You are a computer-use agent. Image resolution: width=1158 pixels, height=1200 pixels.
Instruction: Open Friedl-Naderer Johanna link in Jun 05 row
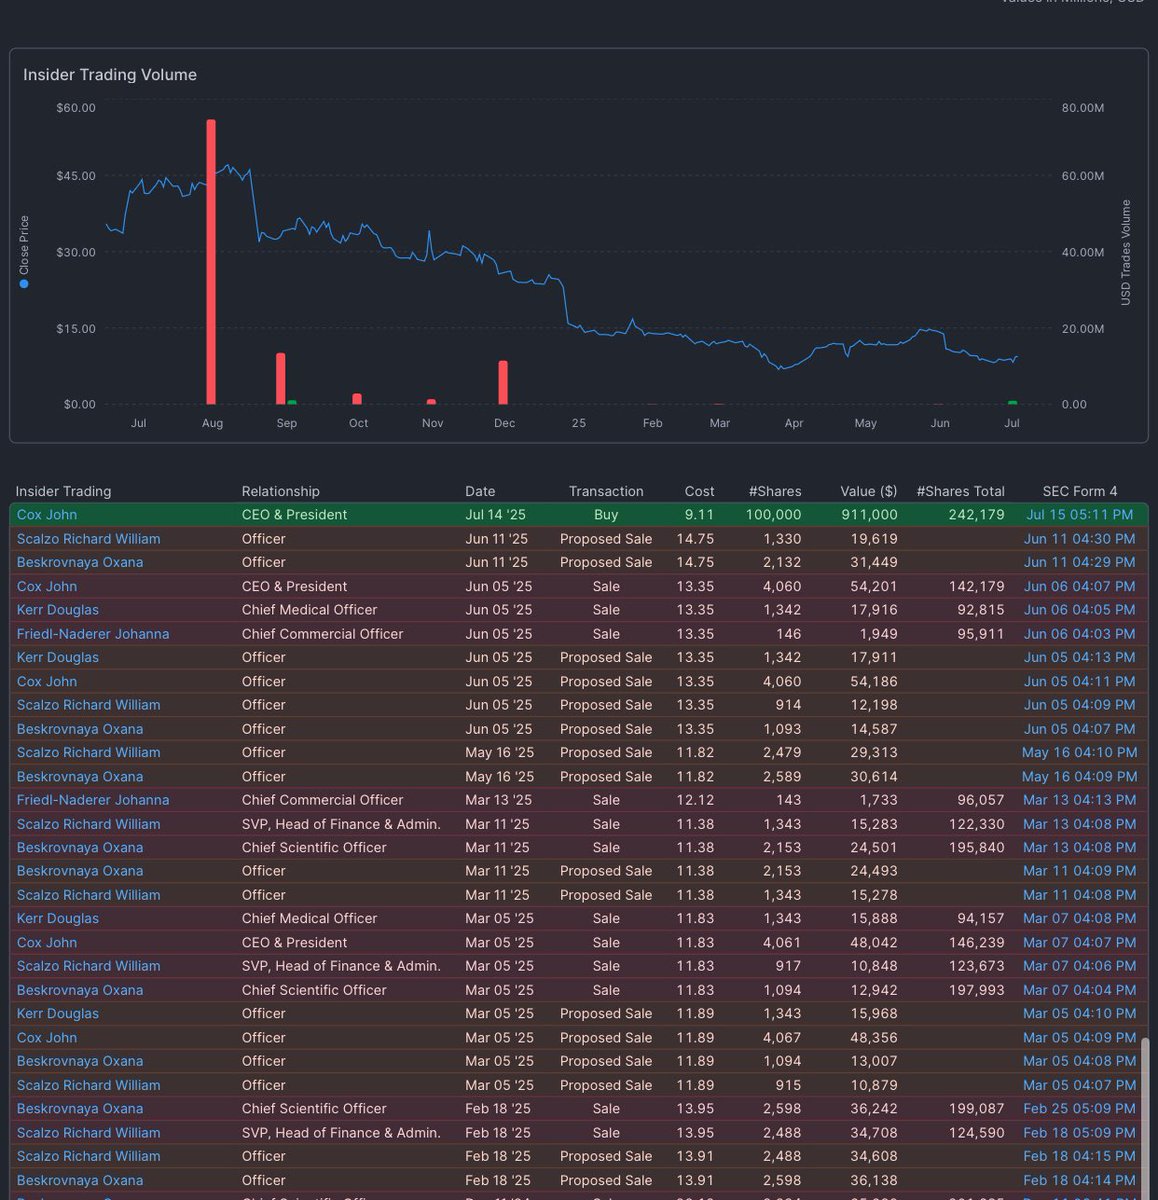(93, 633)
